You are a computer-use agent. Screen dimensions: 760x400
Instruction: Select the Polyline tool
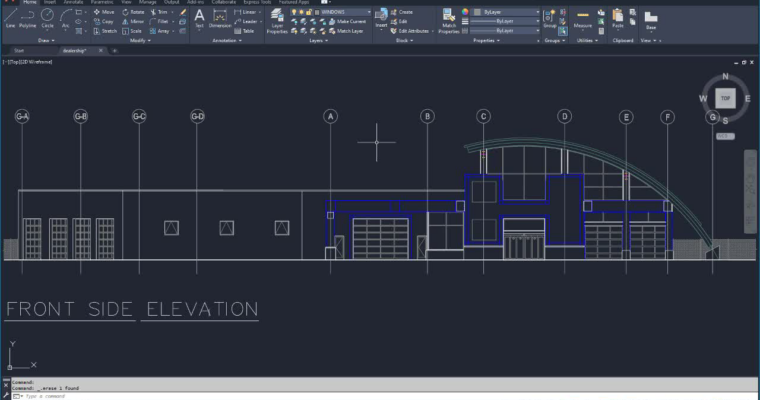click(28, 17)
